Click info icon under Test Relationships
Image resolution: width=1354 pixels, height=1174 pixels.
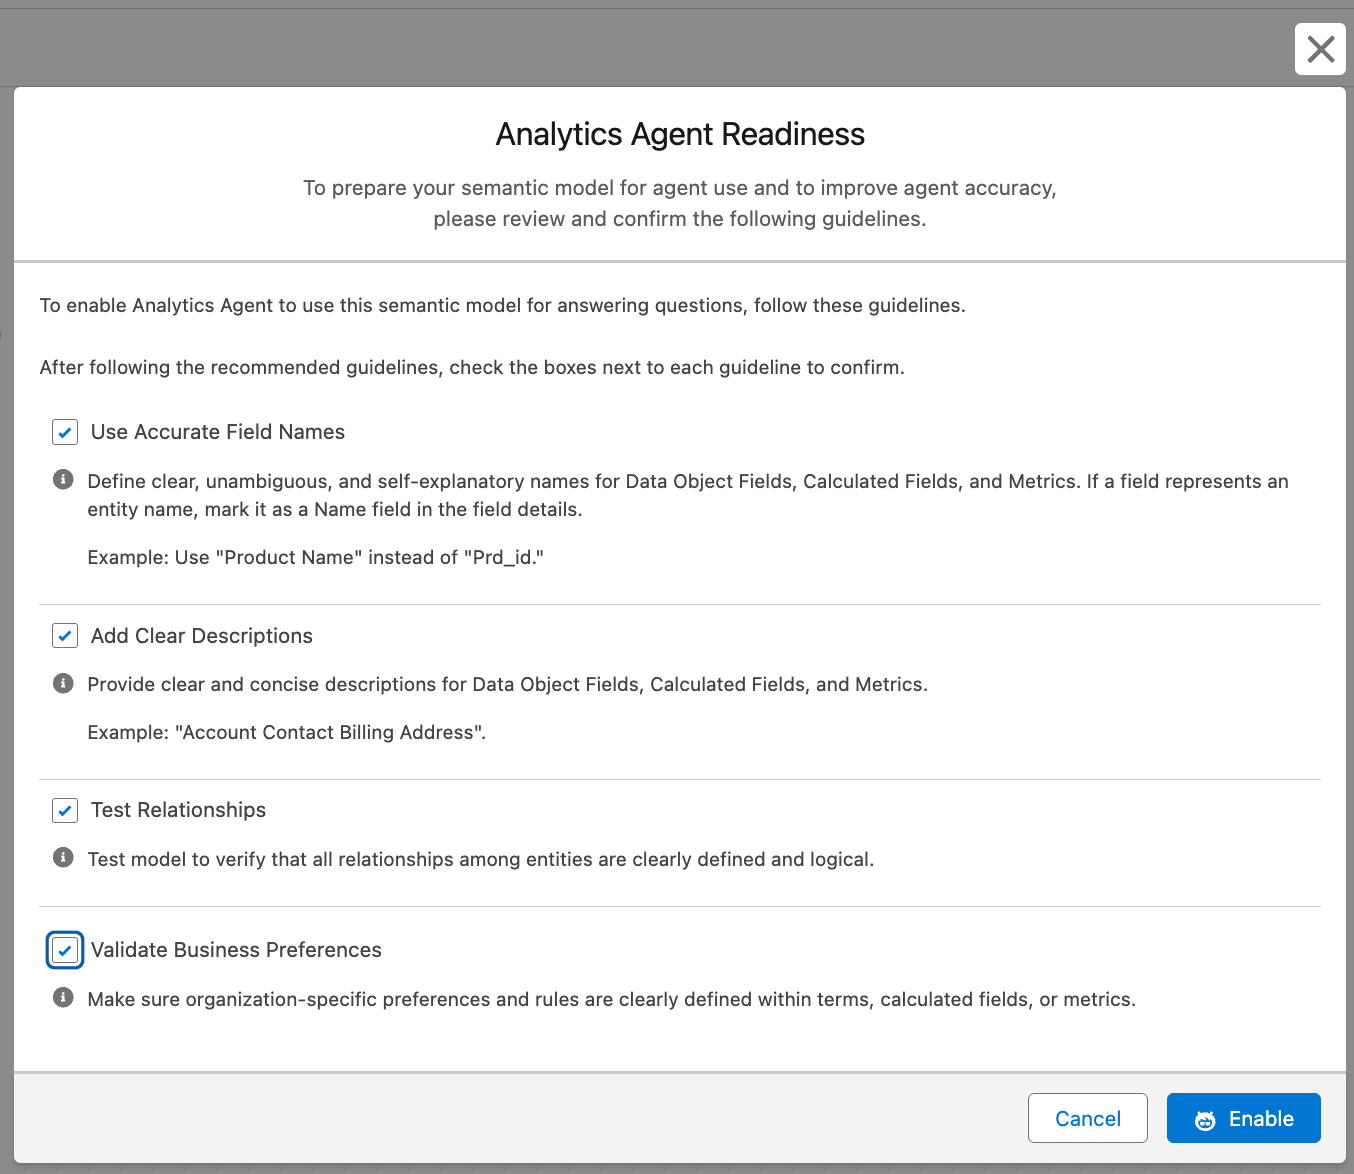63,858
